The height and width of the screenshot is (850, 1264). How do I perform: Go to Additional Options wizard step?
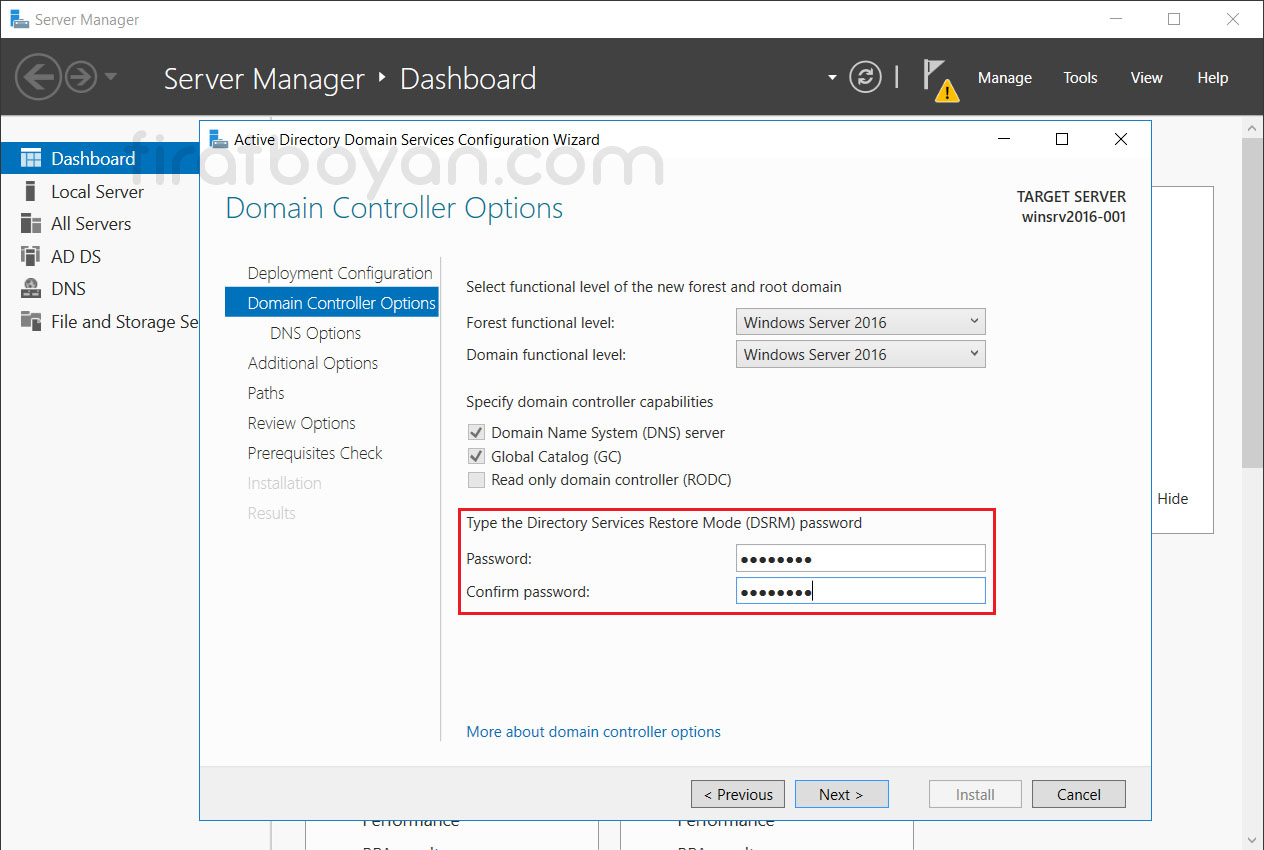313,363
